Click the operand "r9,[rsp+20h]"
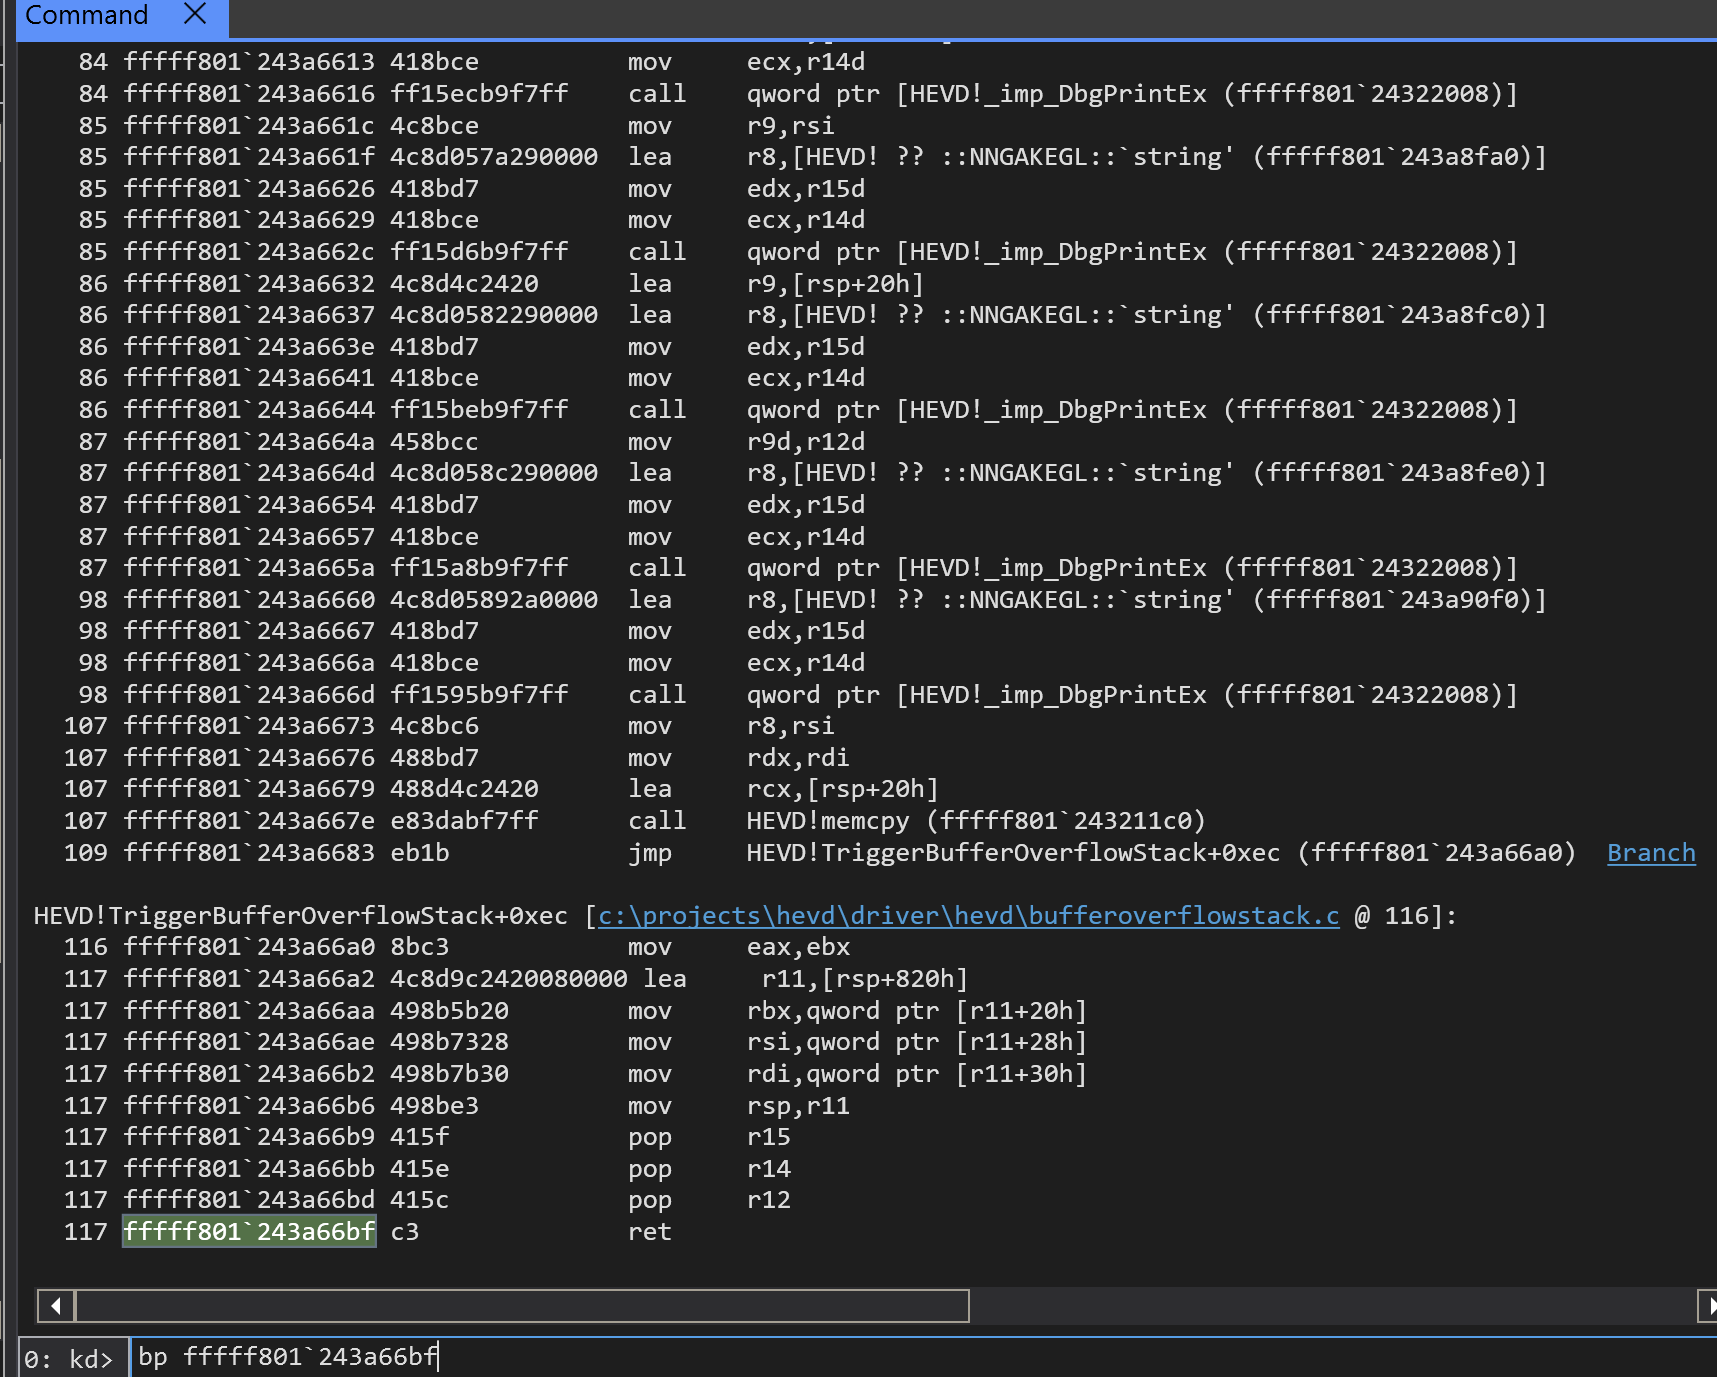This screenshot has height=1377, width=1717. pos(834,284)
